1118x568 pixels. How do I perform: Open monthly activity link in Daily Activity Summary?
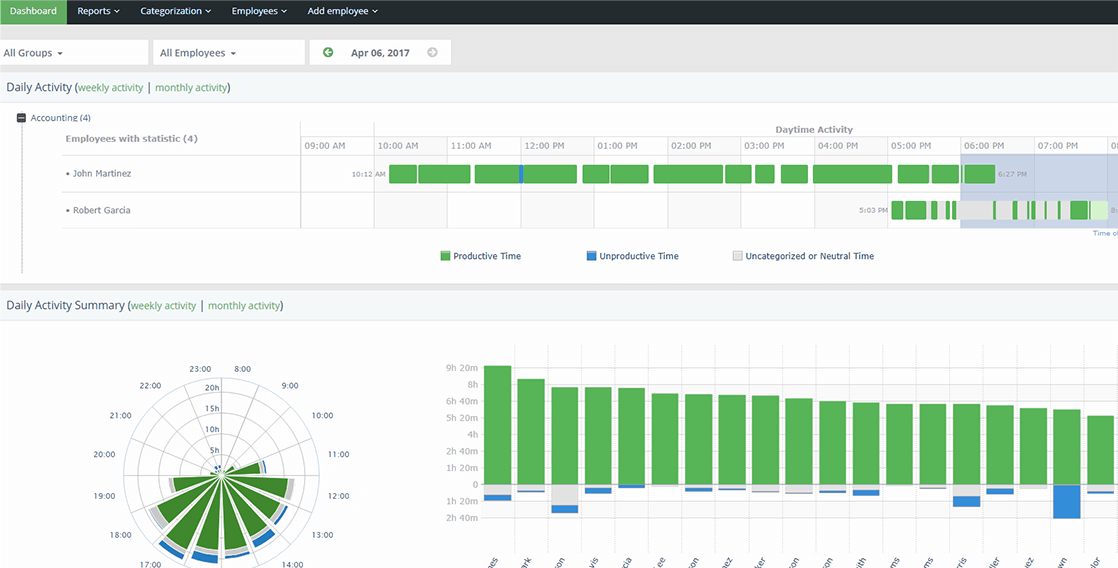244,306
